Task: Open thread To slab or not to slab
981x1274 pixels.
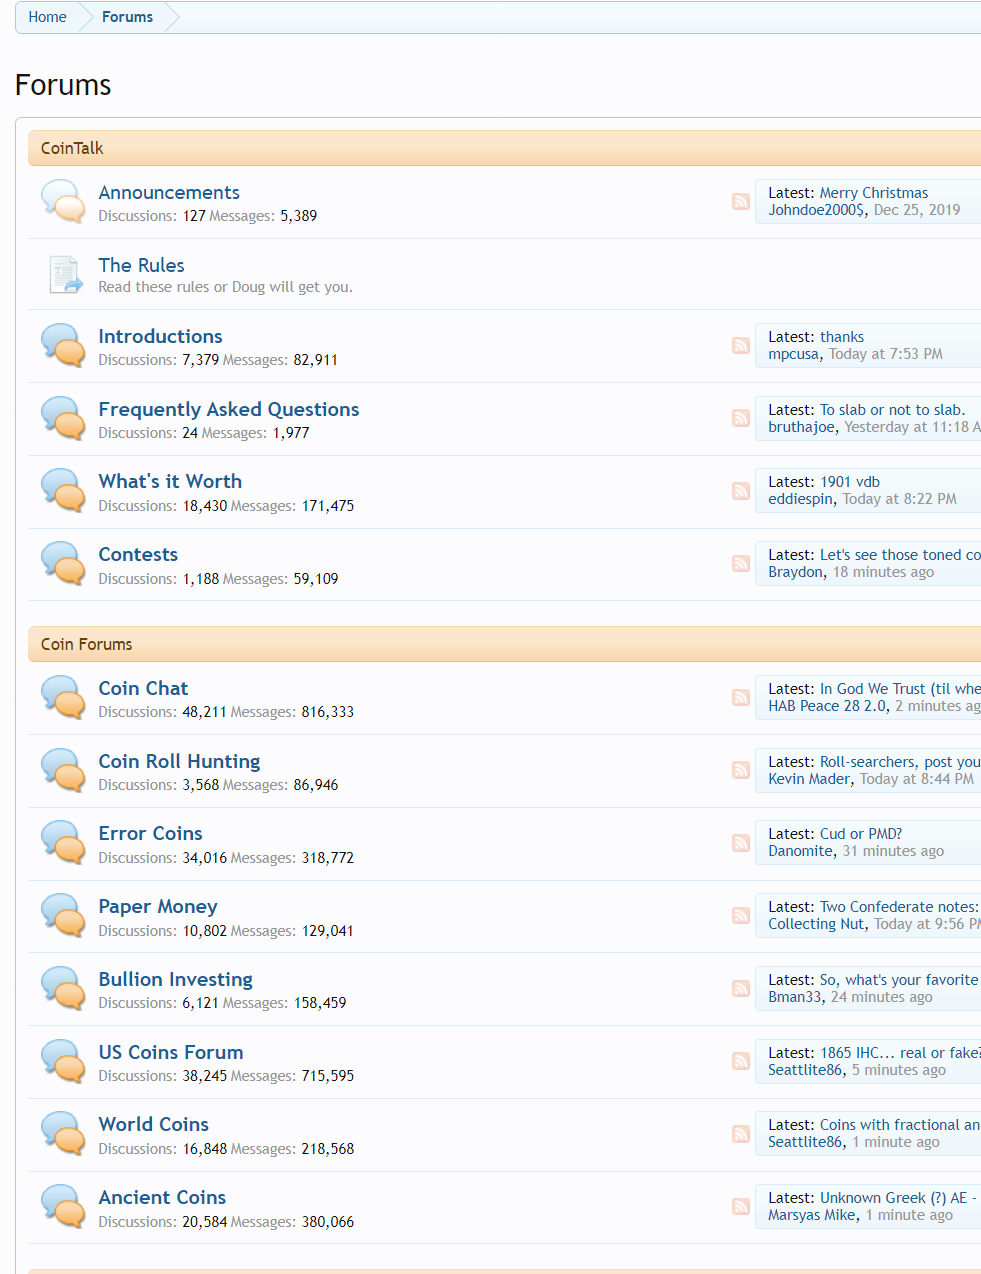Action: tap(893, 410)
